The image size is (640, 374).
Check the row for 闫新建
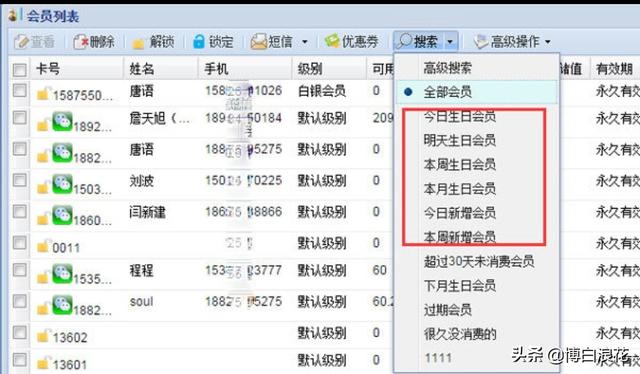click(19, 211)
